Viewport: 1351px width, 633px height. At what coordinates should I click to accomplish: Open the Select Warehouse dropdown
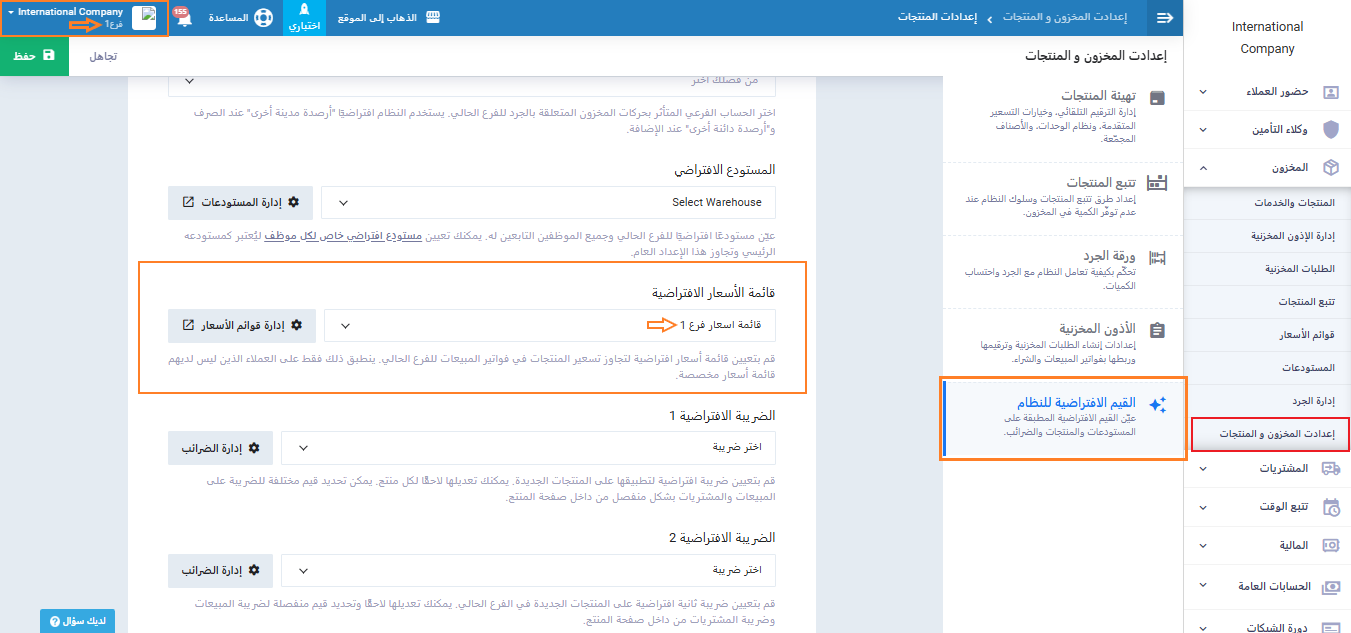[549, 202]
